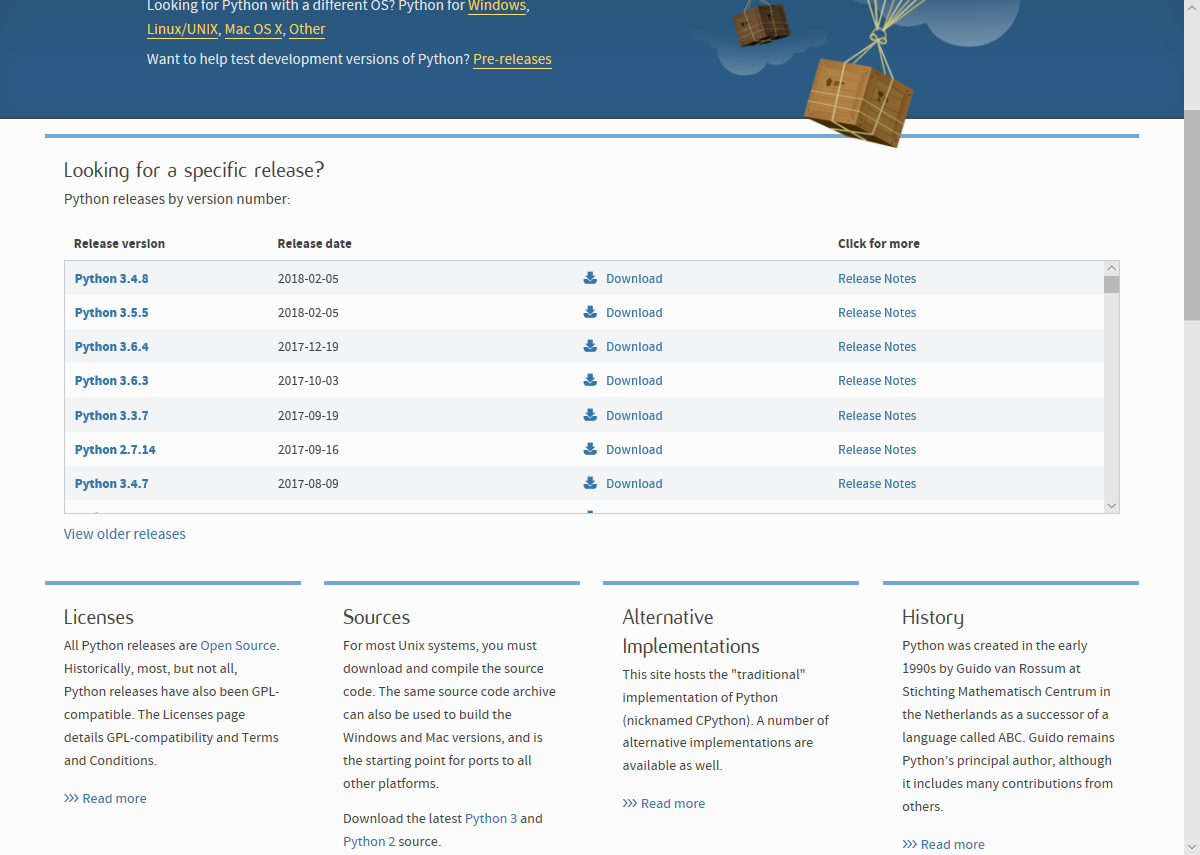Click Download text for Python 3.3.7
Image resolution: width=1200 pixels, height=855 pixels.
pos(634,416)
